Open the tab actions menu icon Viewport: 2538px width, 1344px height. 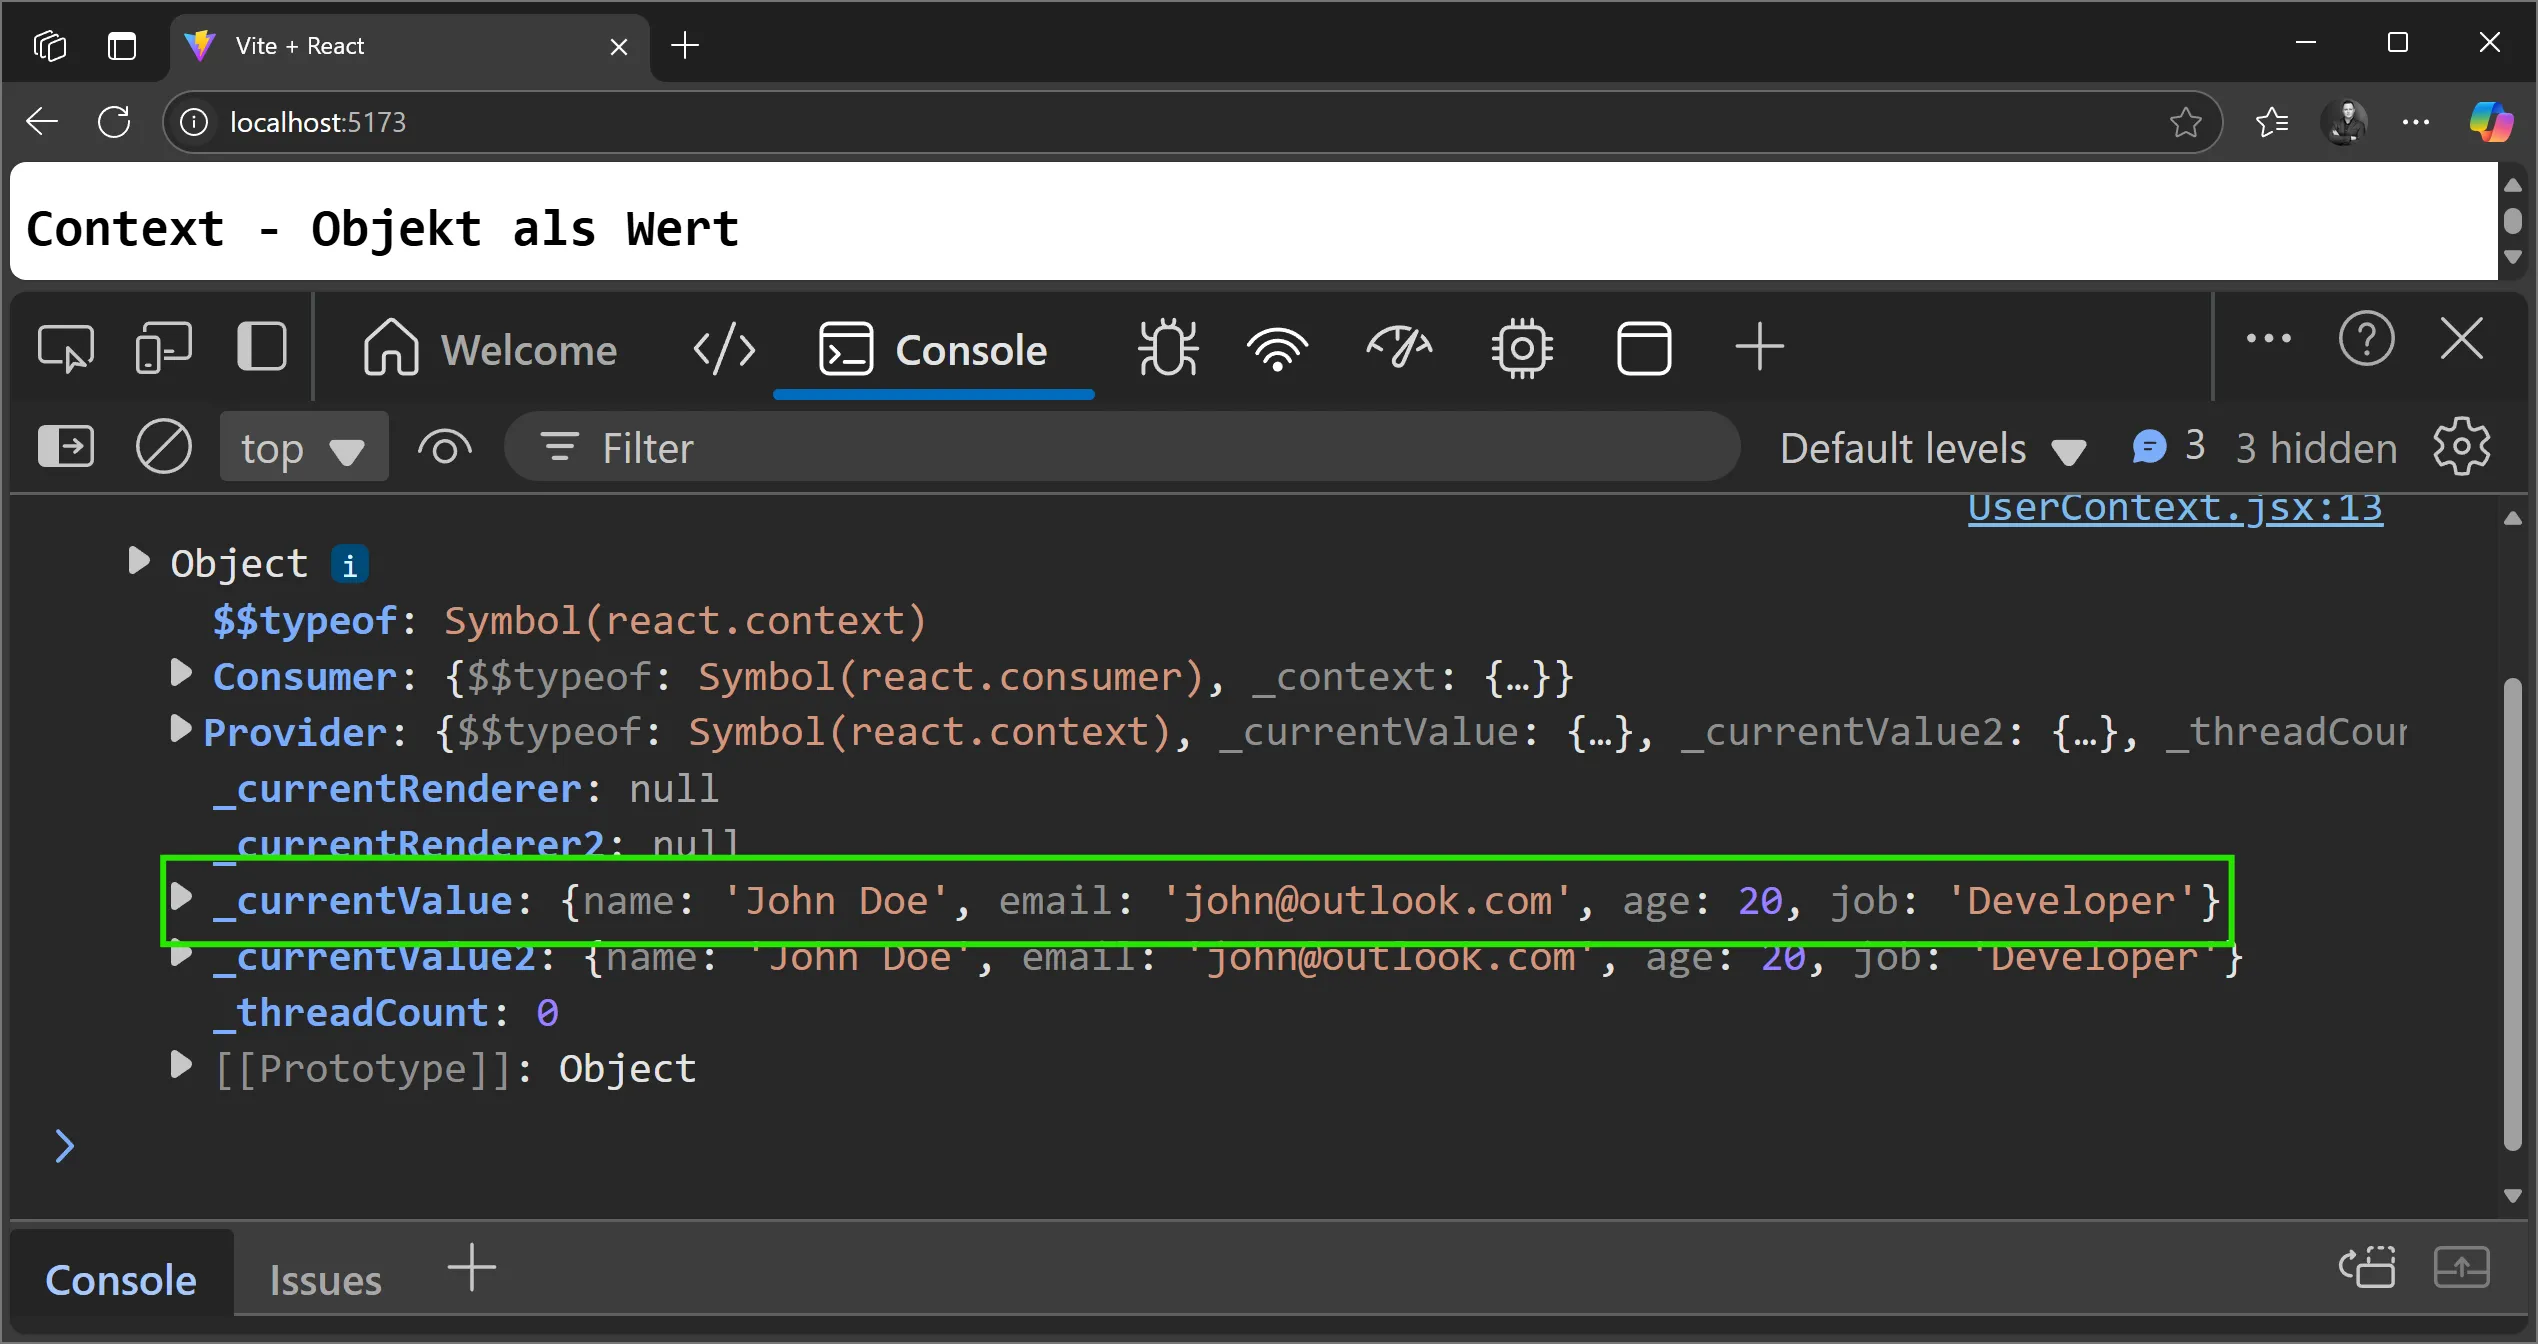(122, 45)
